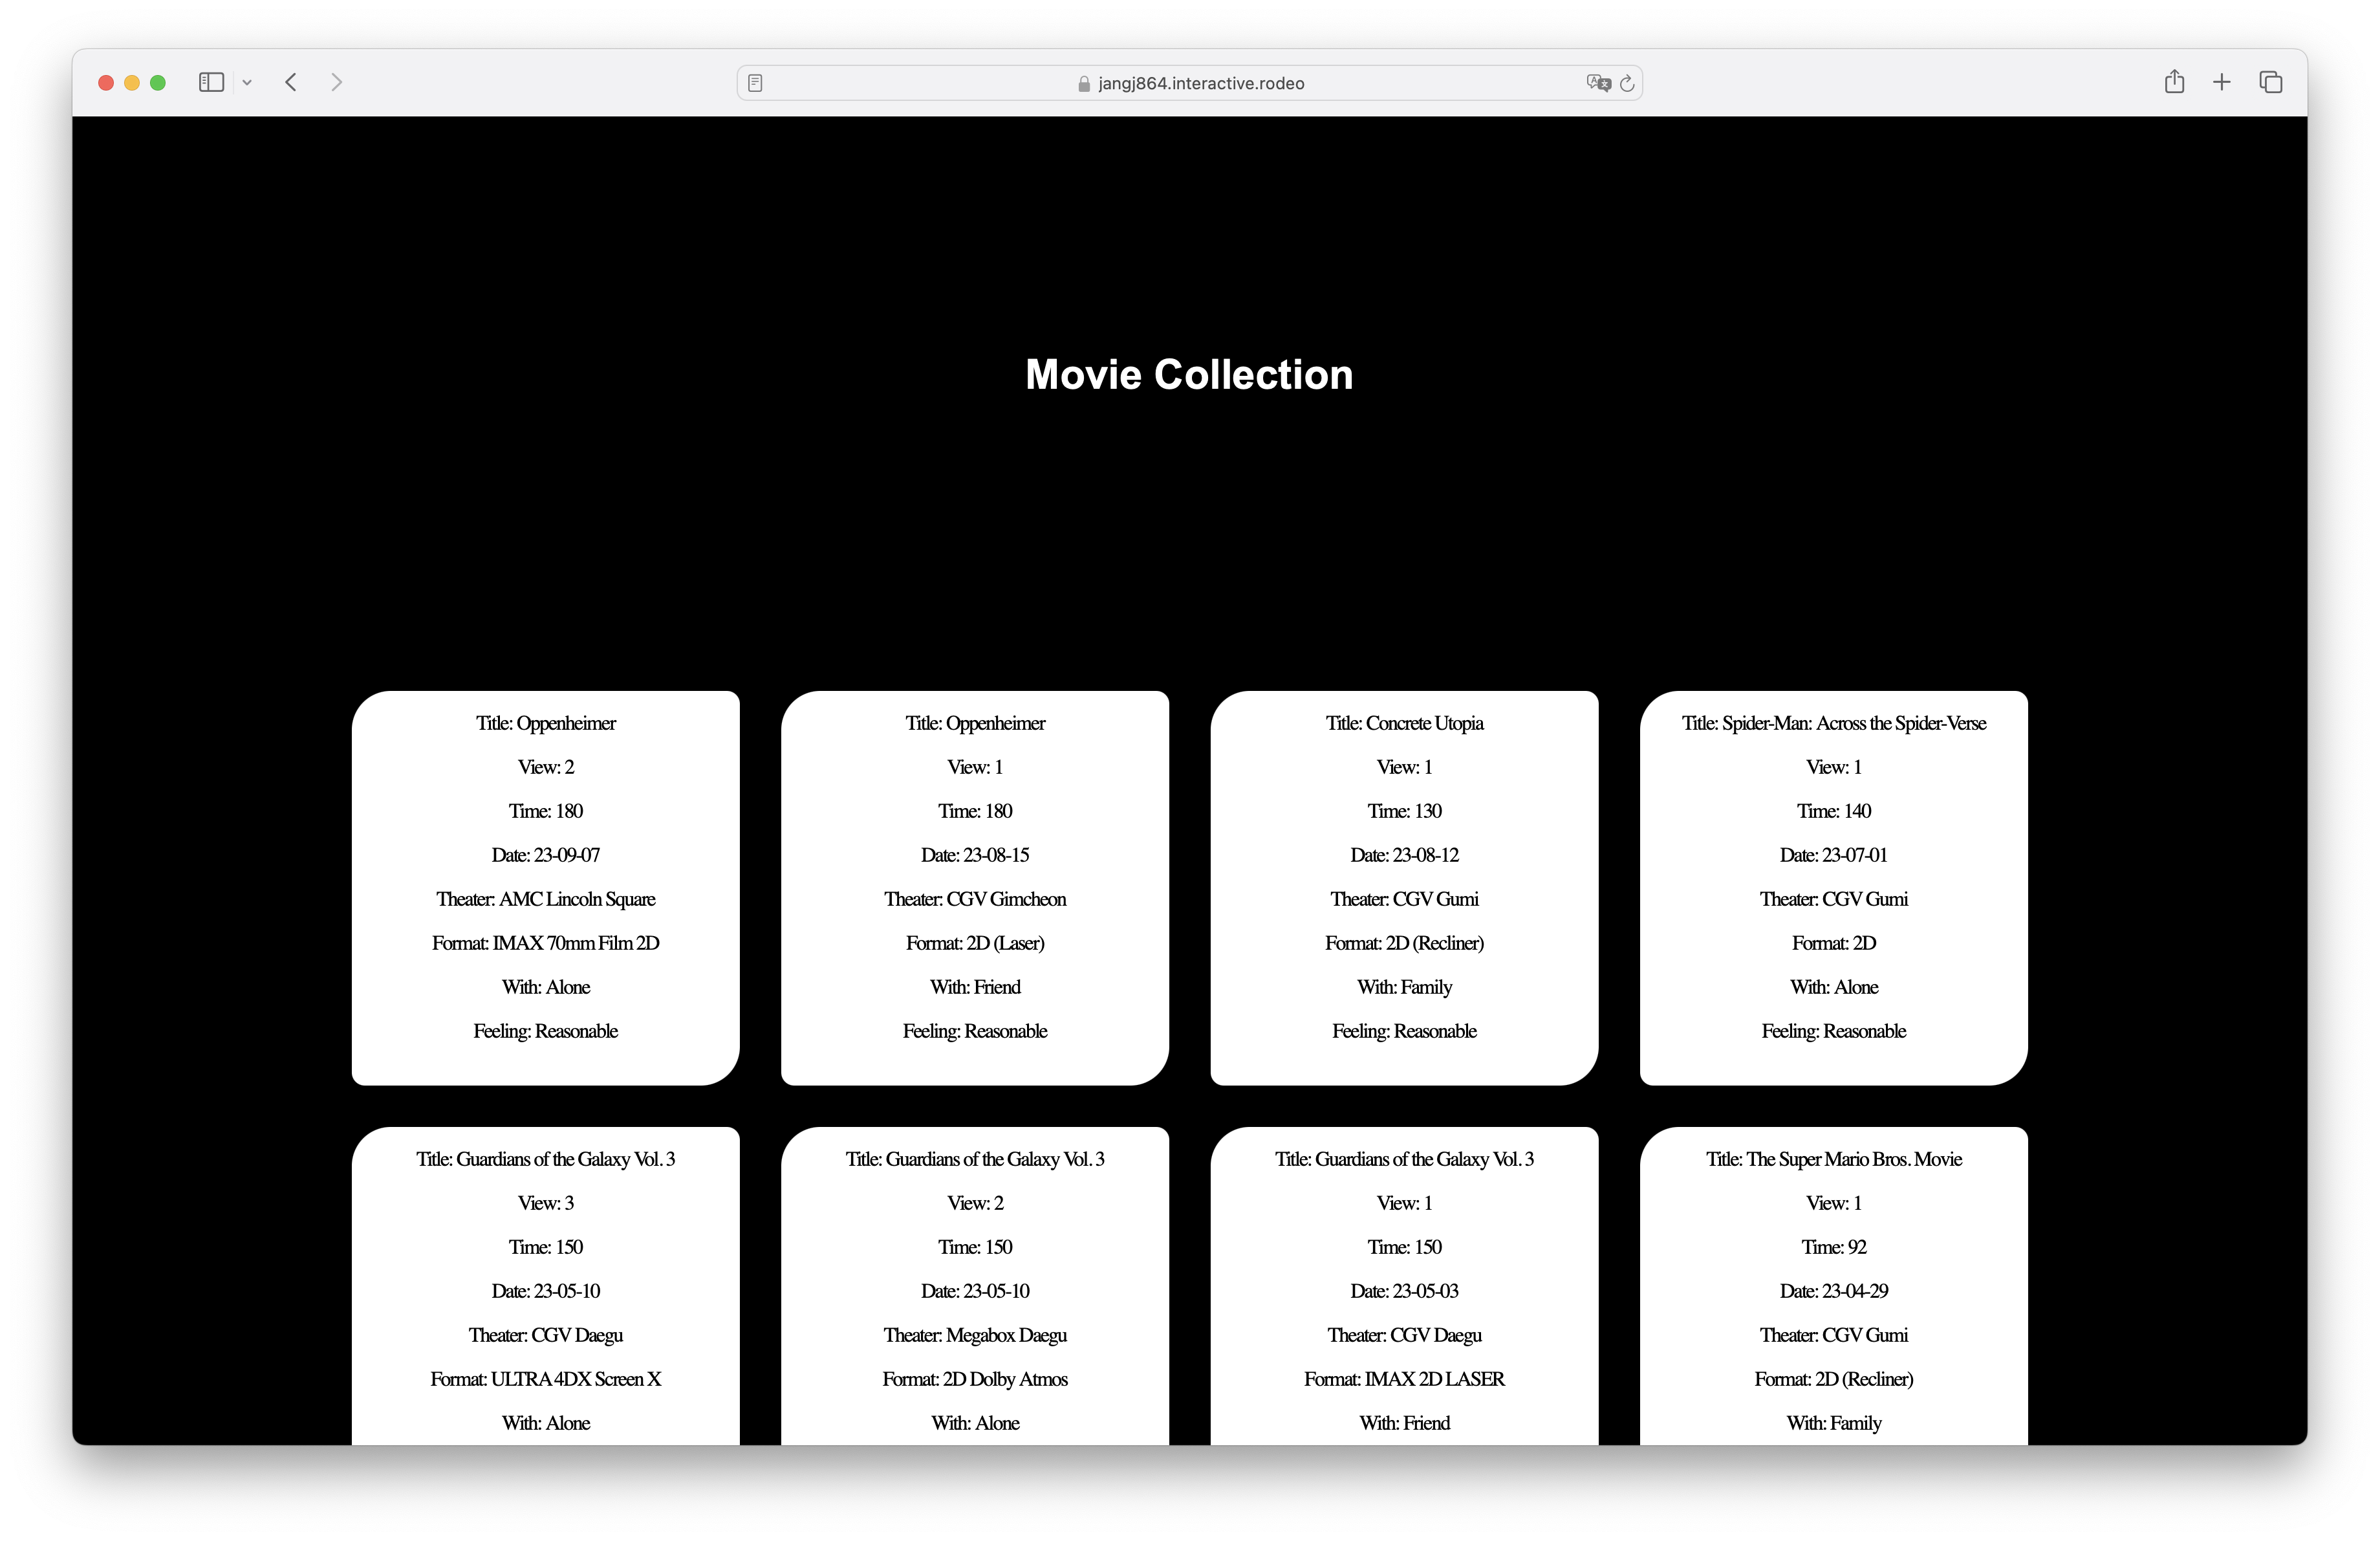Select the Oppenheimer CGV Gimcheon card
This screenshot has width=2380, height=1541.
click(x=975, y=887)
